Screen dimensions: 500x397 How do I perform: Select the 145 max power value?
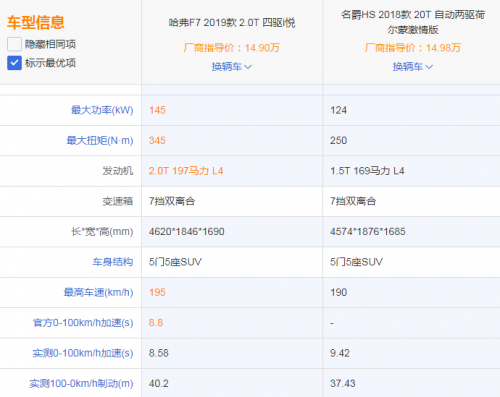coord(157,110)
